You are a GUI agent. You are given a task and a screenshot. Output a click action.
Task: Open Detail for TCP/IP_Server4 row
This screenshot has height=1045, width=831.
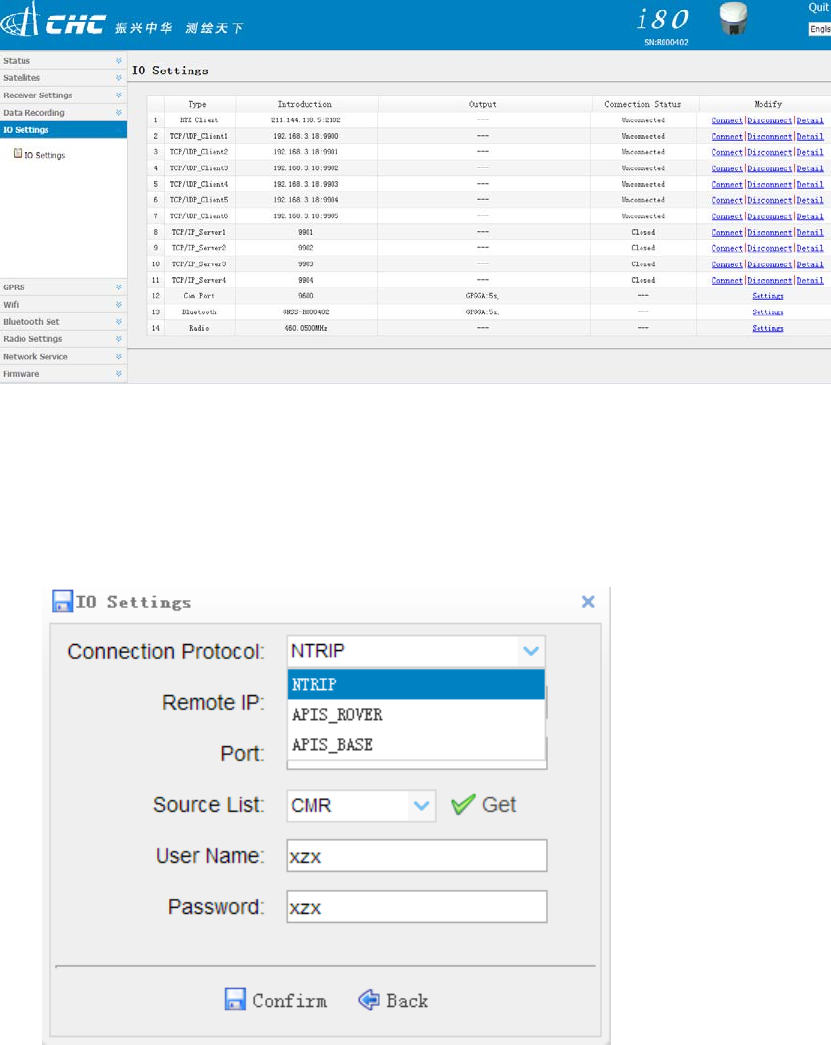810,281
